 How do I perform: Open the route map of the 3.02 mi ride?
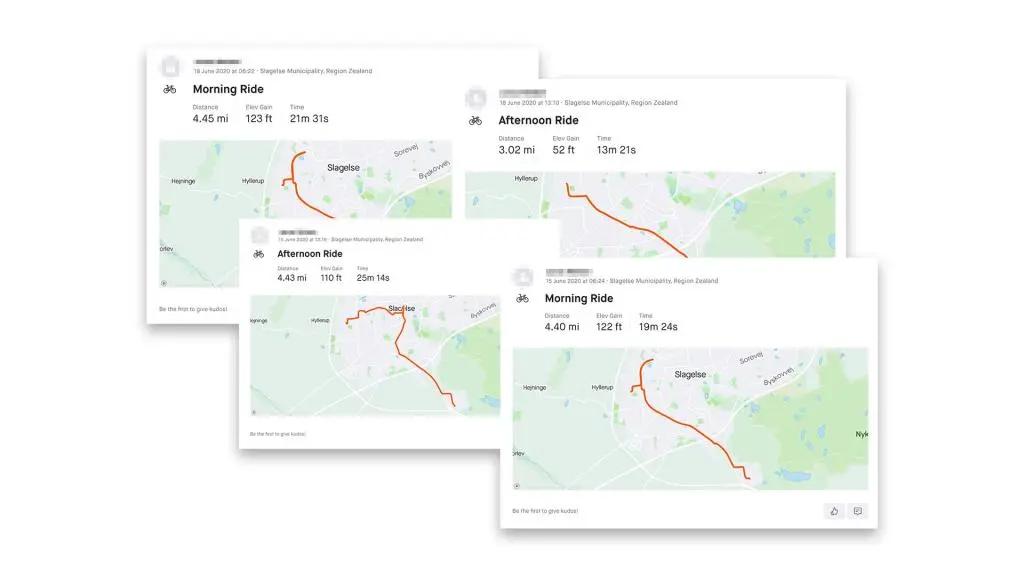pyautogui.click(x=650, y=212)
